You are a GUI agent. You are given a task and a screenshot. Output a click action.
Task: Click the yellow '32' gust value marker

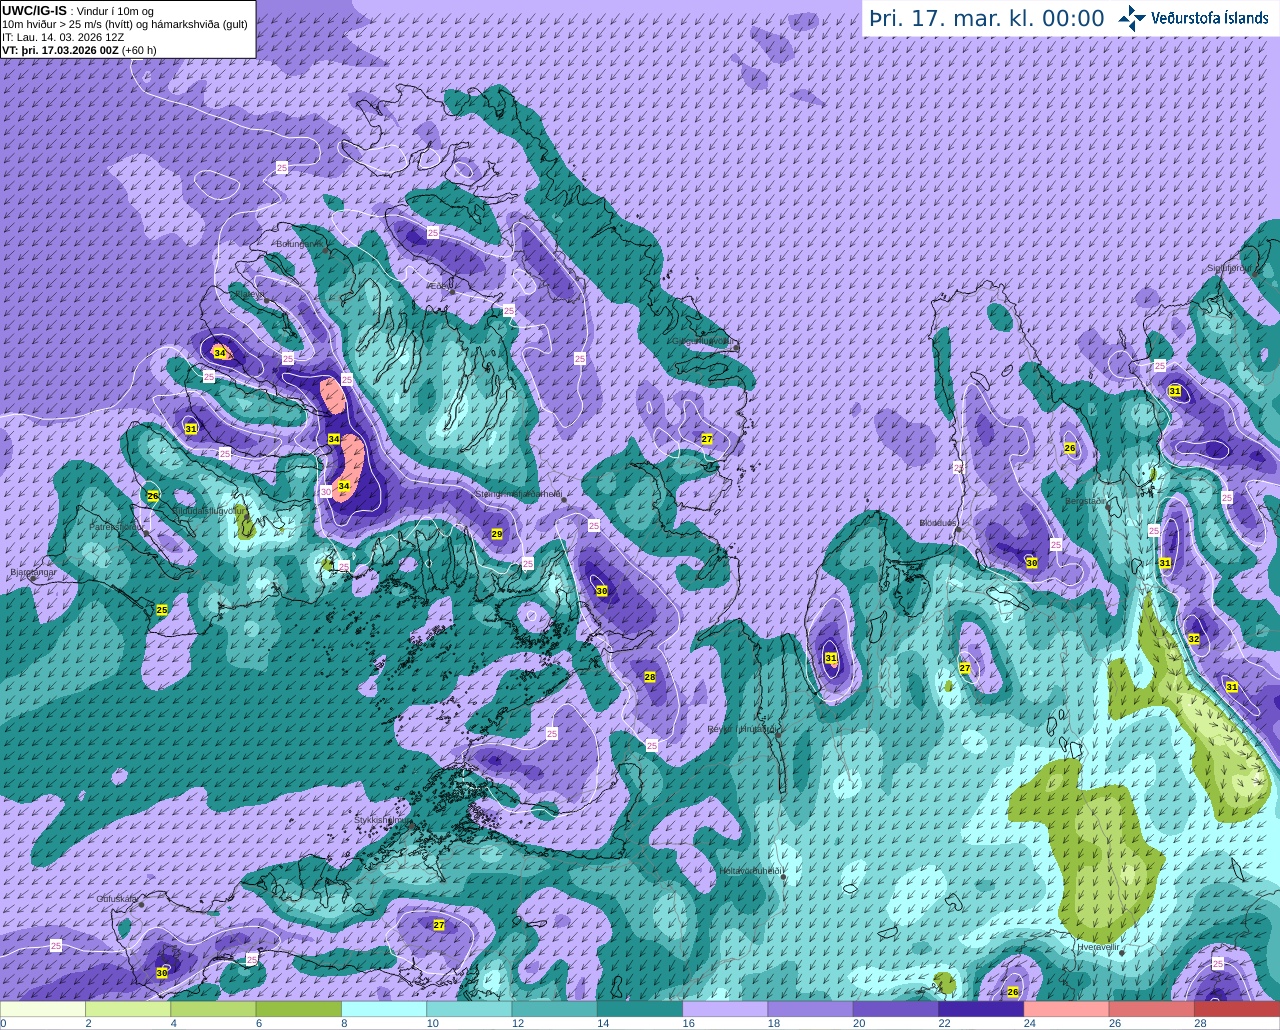click(1193, 638)
